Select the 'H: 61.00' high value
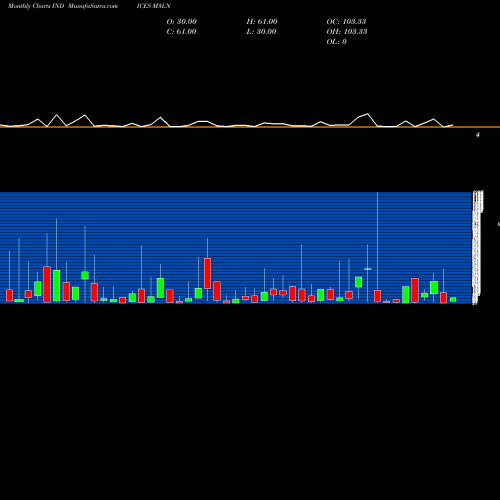The image size is (500, 500). [x=262, y=22]
